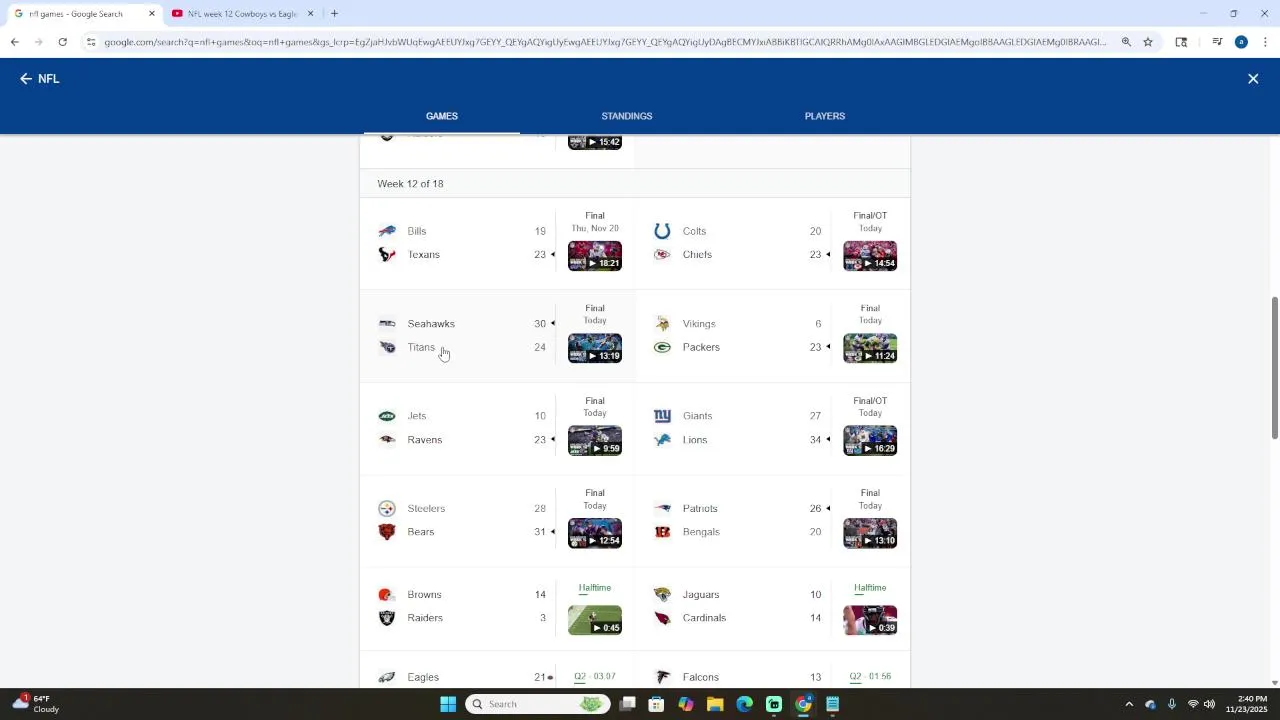The width and height of the screenshot is (1280, 720).
Task: Open the Eagles team name
Action: (x=423, y=677)
